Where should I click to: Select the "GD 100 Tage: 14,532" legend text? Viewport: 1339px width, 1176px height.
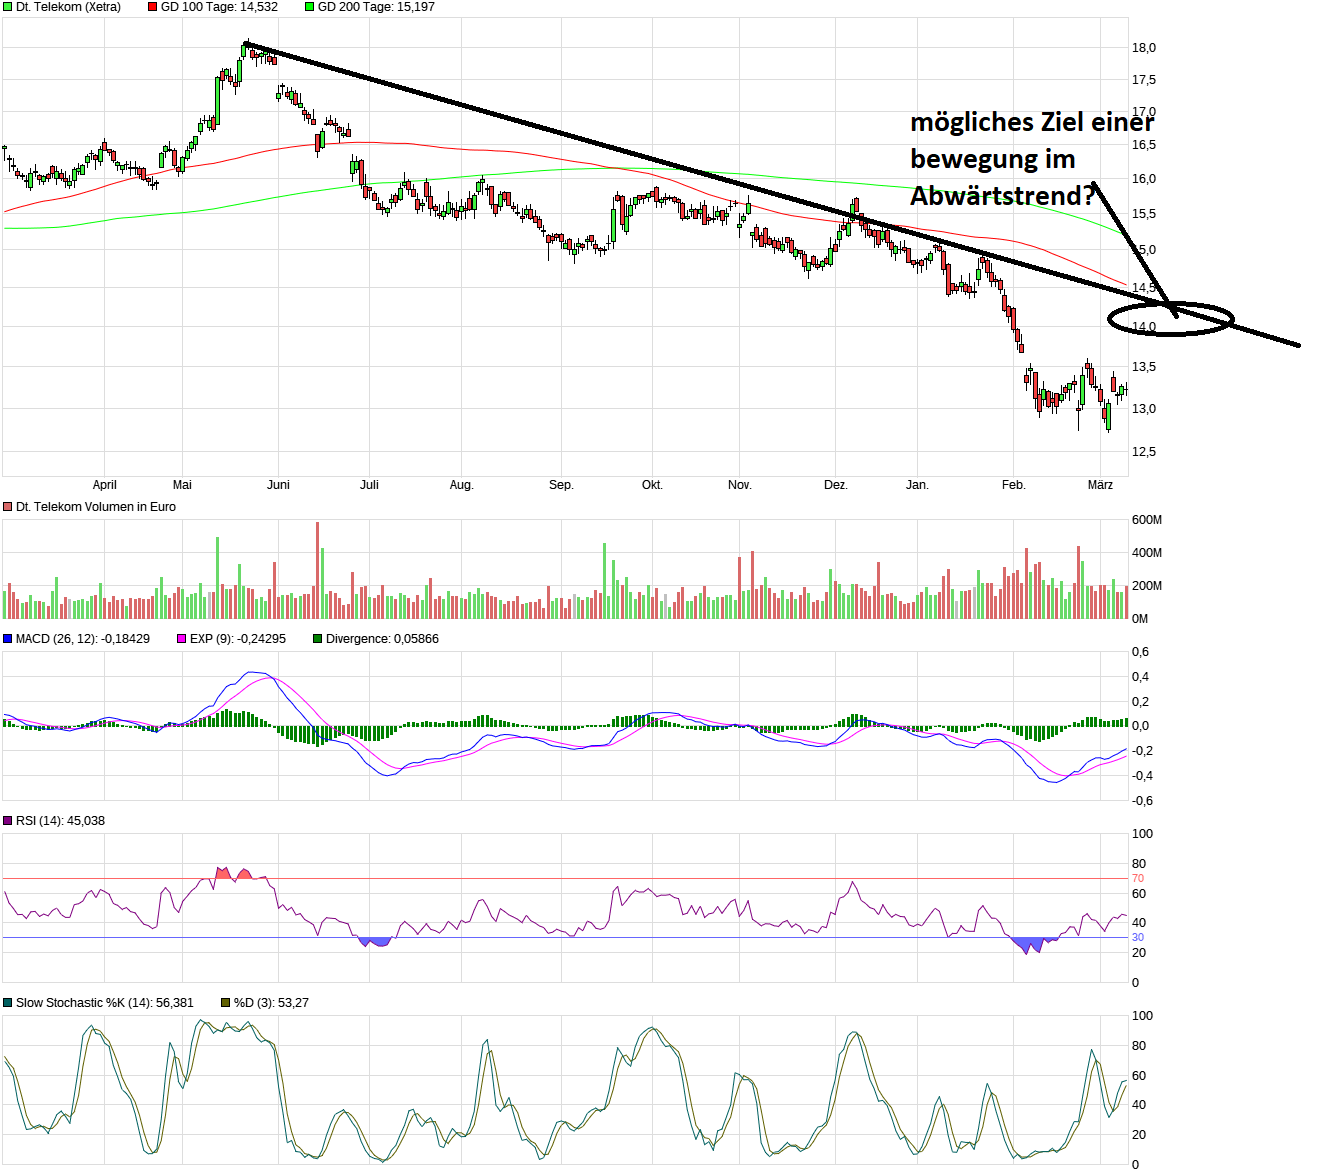point(219,7)
